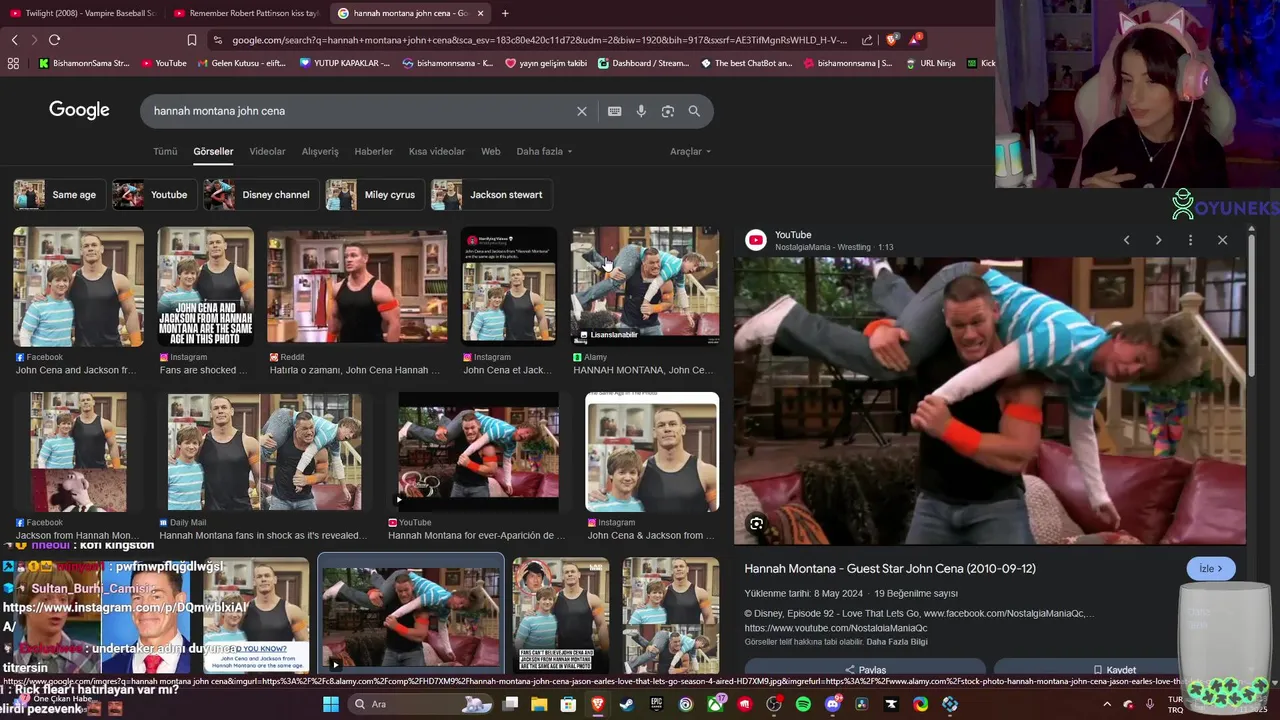Switch to the Tümü tab
The image size is (1280, 720).
click(165, 151)
